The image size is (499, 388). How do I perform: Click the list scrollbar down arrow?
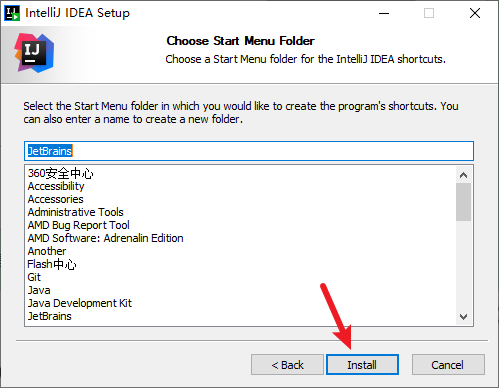click(x=463, y=316)
